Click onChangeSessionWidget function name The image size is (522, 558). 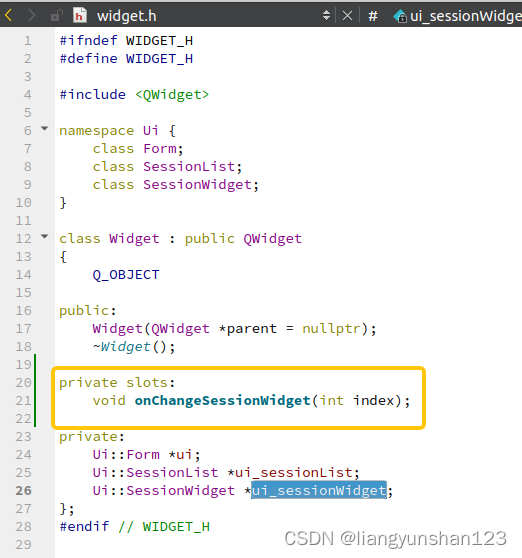[x=223, y=401]
